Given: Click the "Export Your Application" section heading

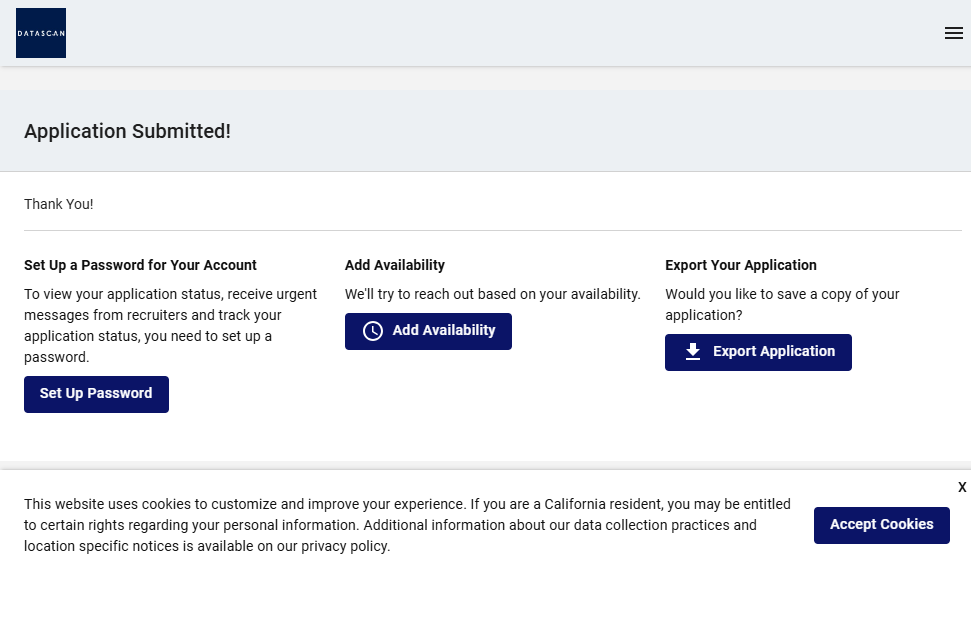Looking at the screenshot, I should point(740,265).
